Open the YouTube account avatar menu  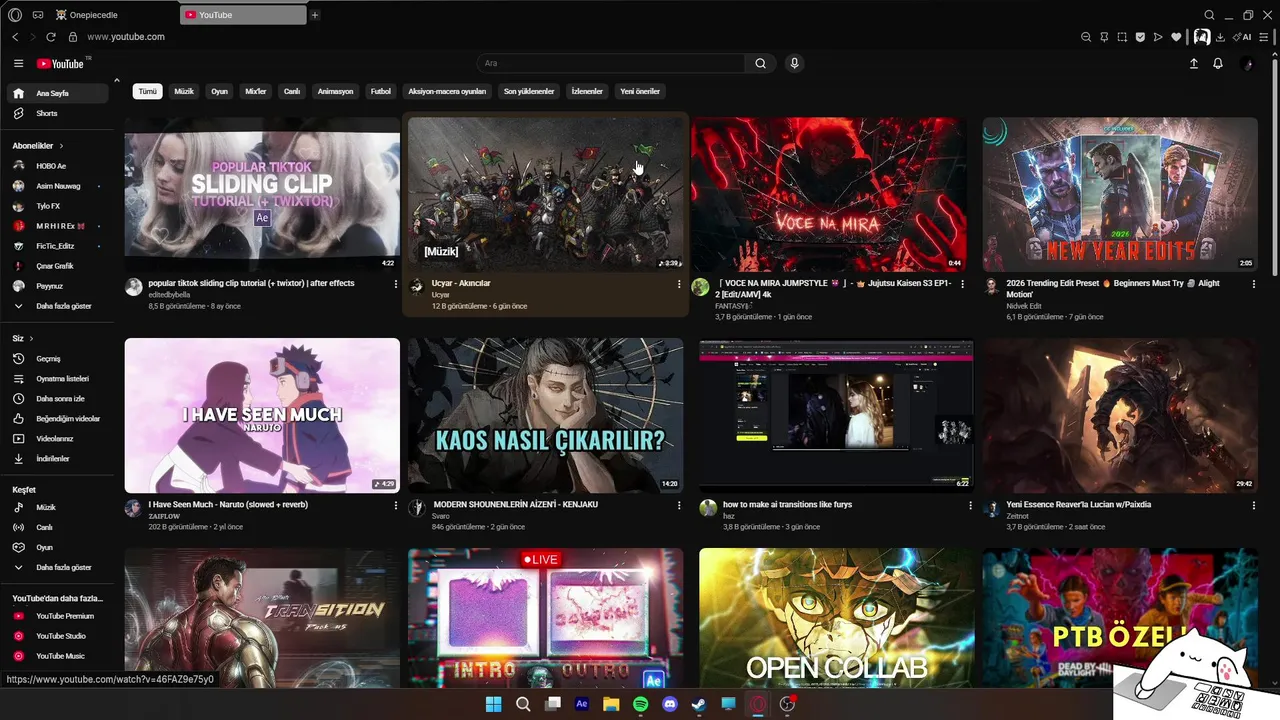point(1246,63)
